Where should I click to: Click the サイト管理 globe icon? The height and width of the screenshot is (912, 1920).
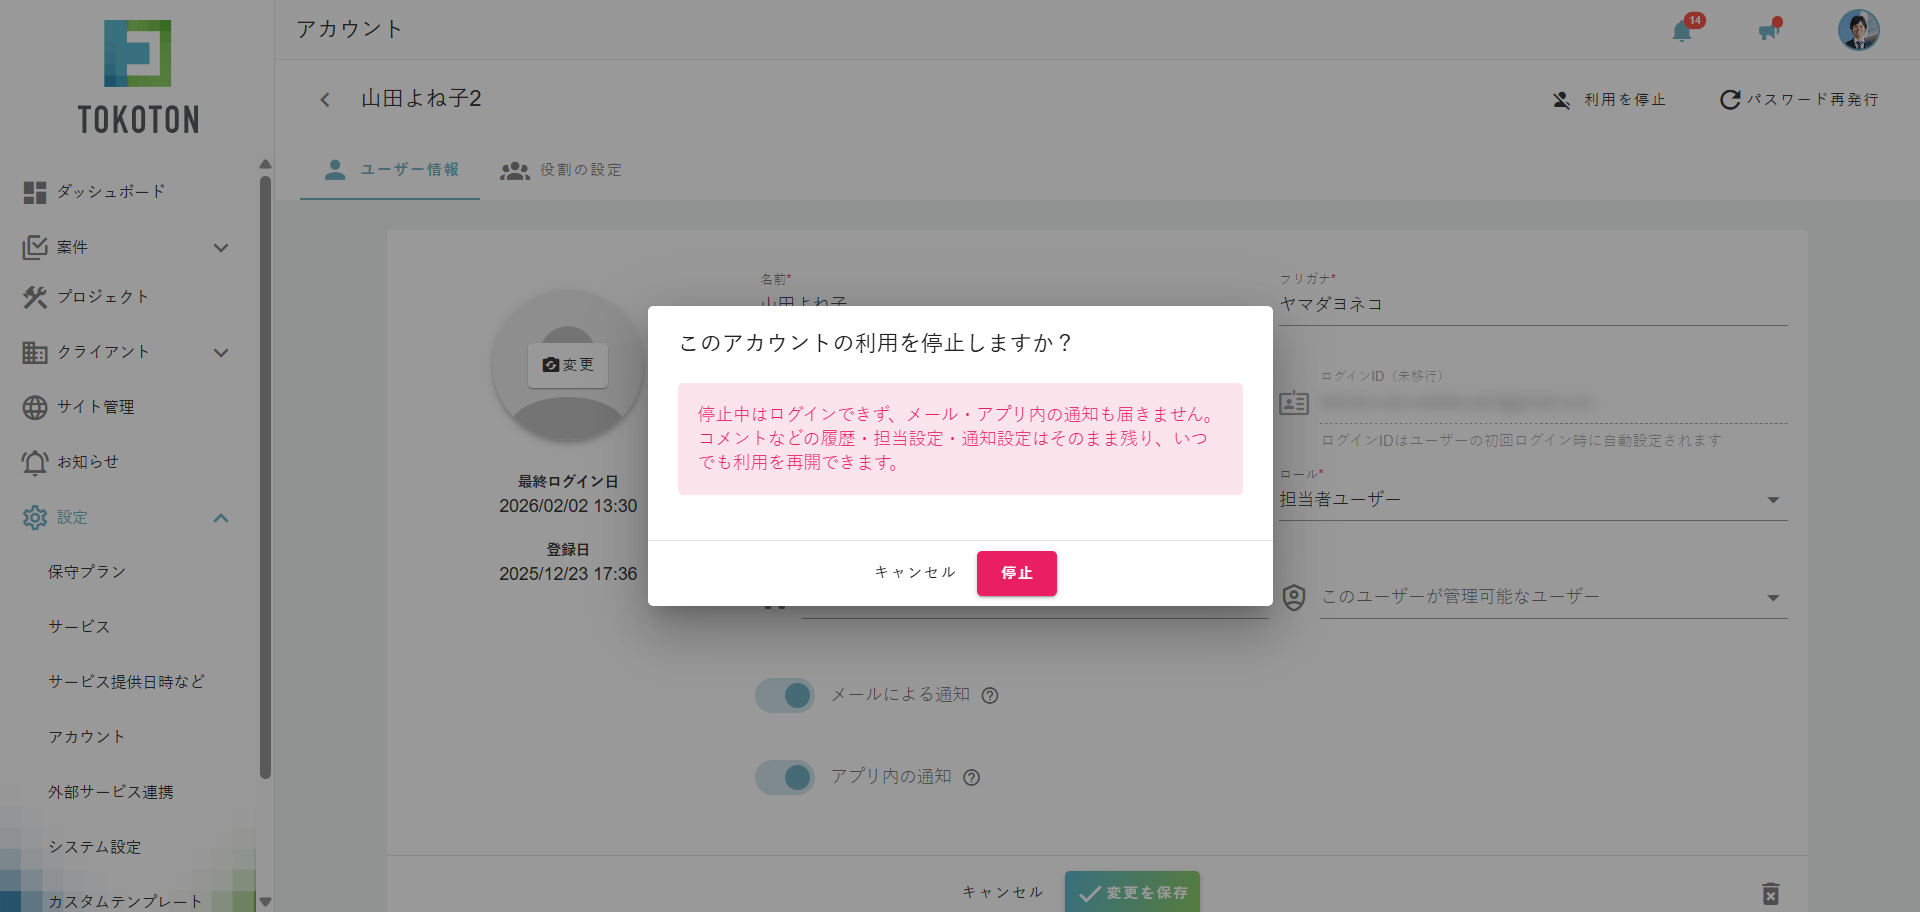35,407
